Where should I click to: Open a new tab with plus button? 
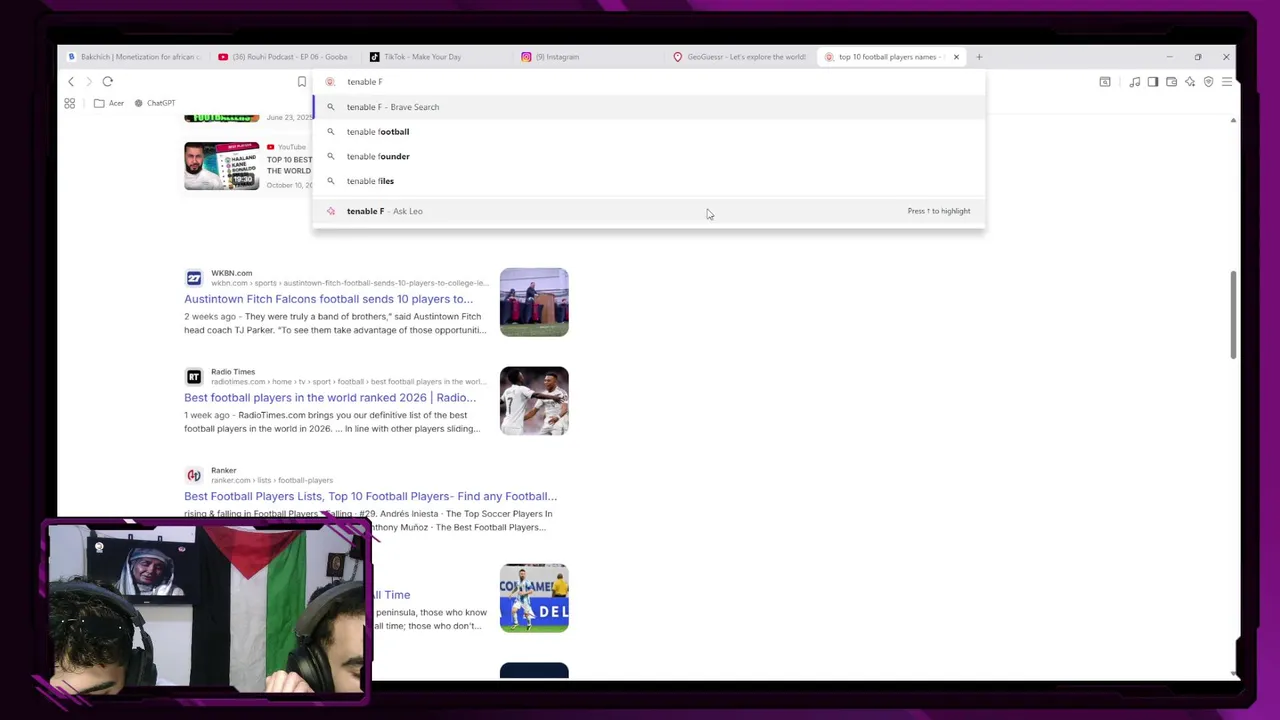[x=979, y=57]
